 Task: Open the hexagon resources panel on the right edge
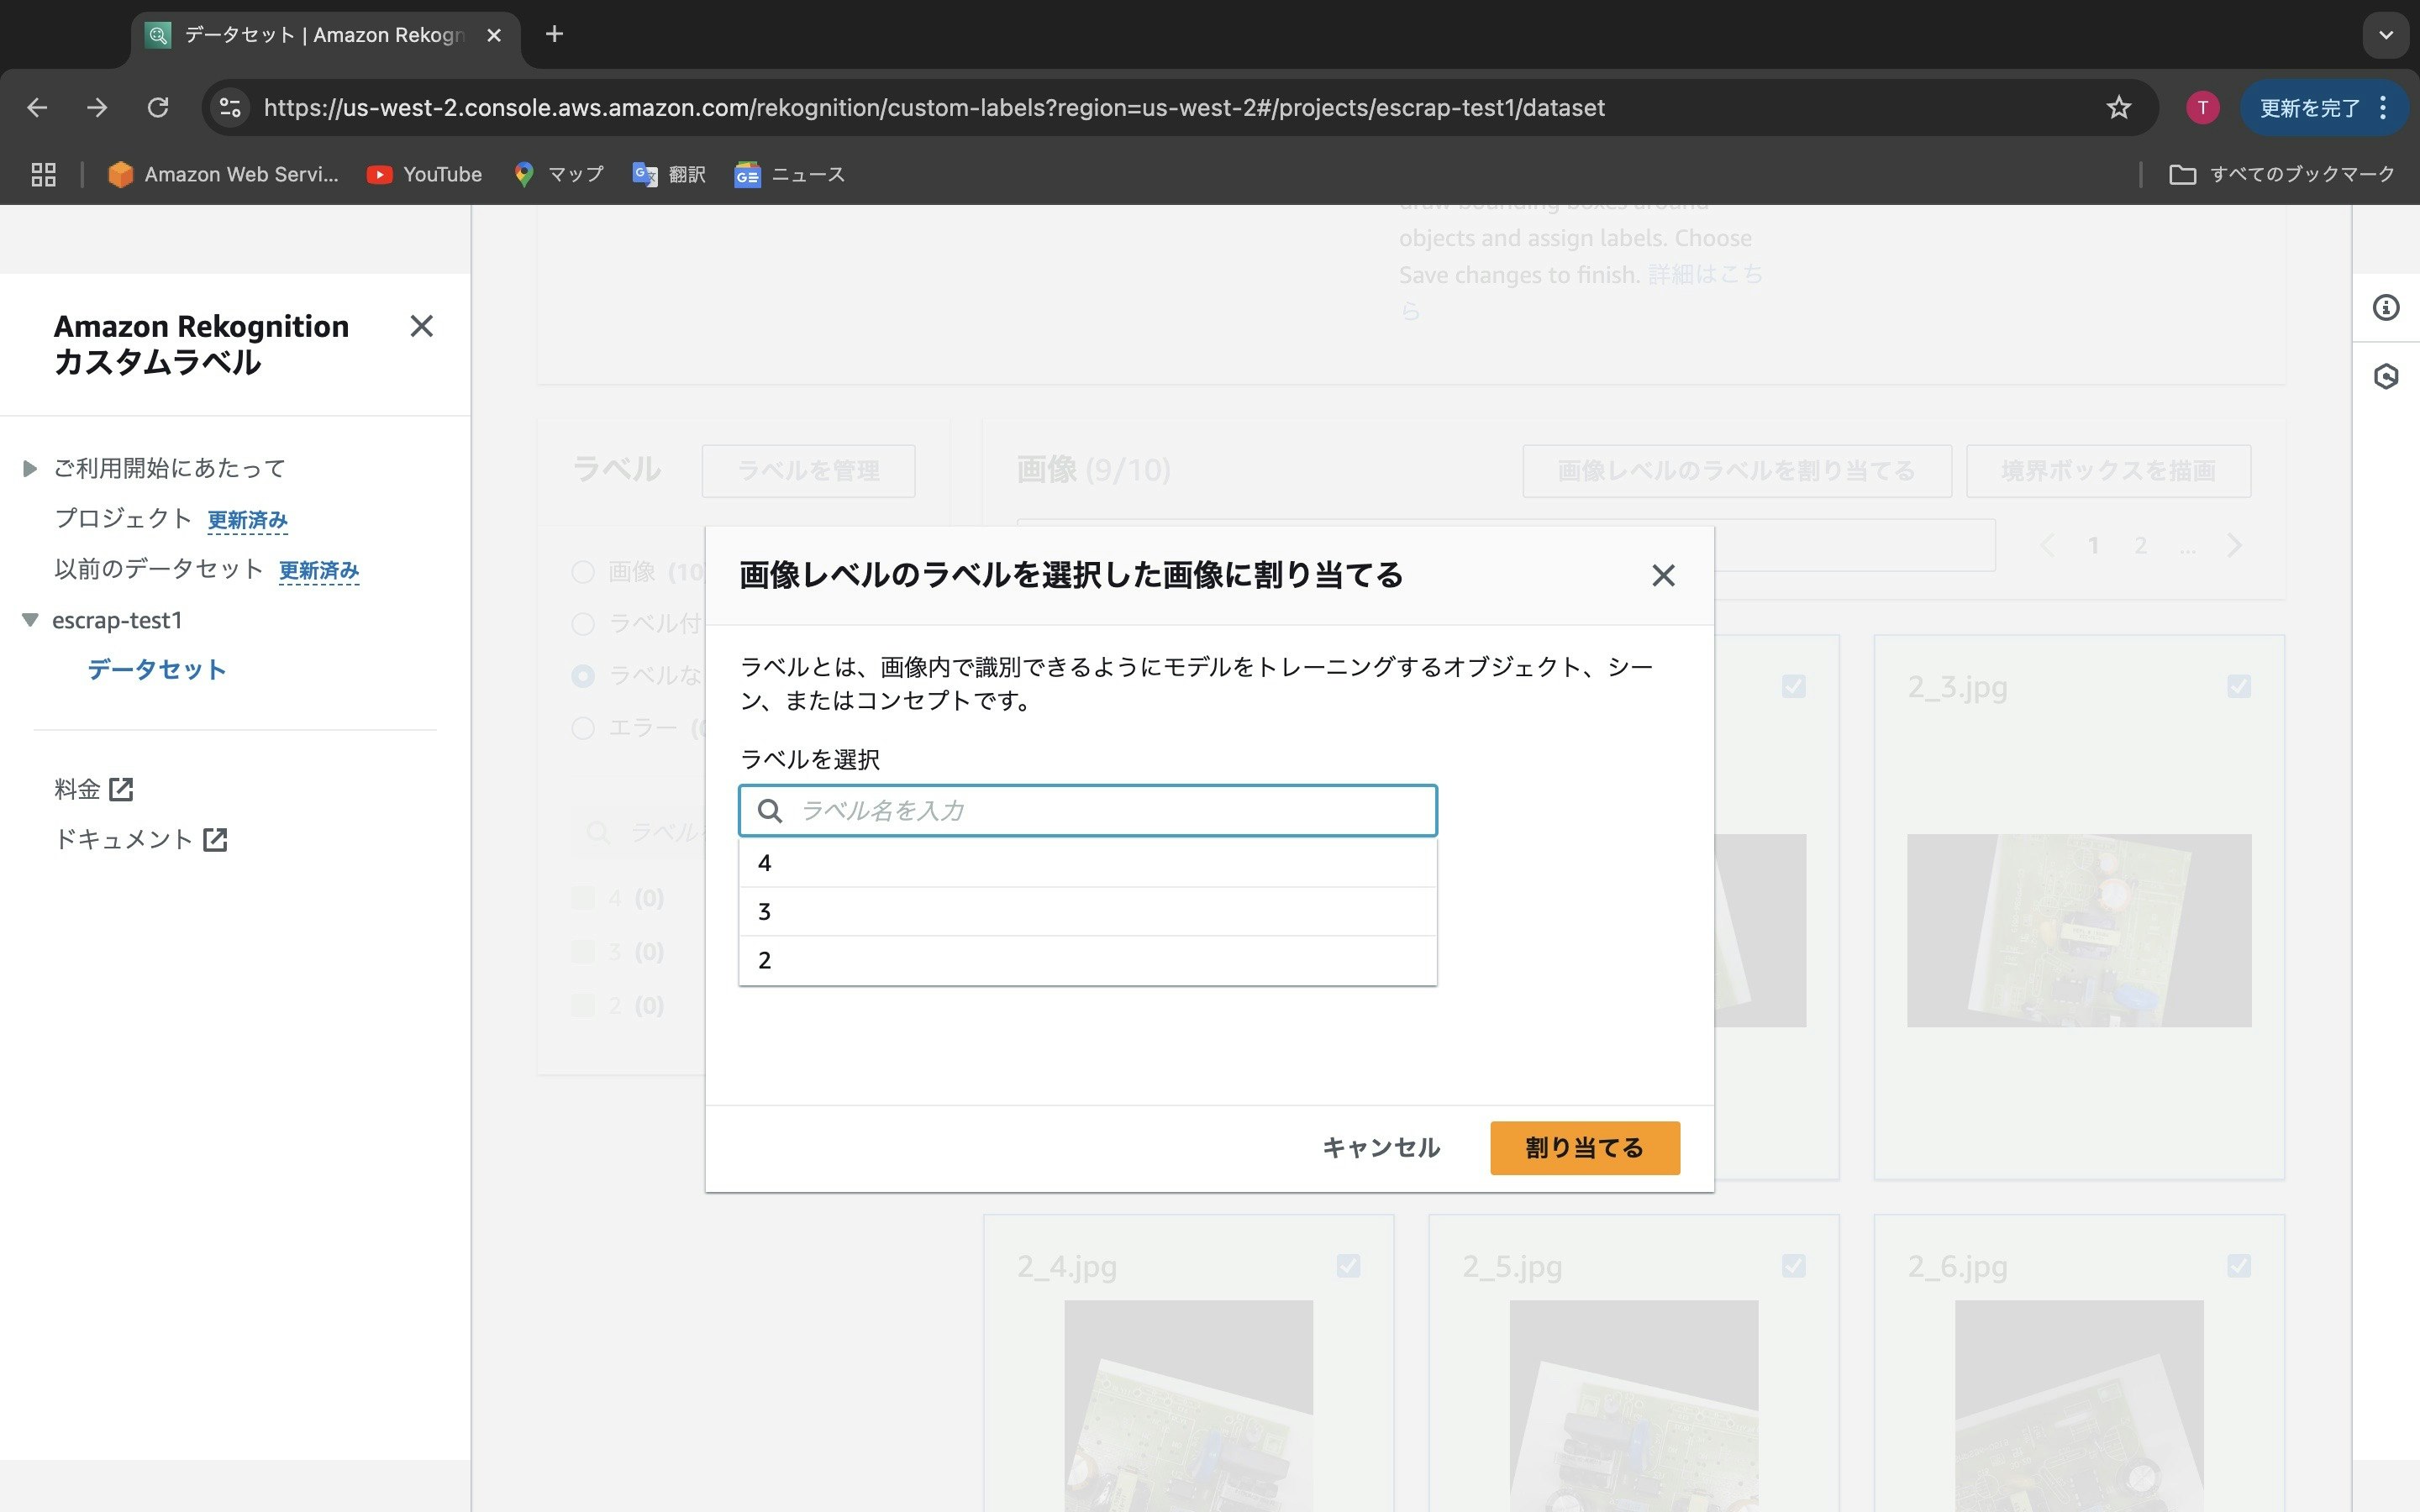(2388, 377)
